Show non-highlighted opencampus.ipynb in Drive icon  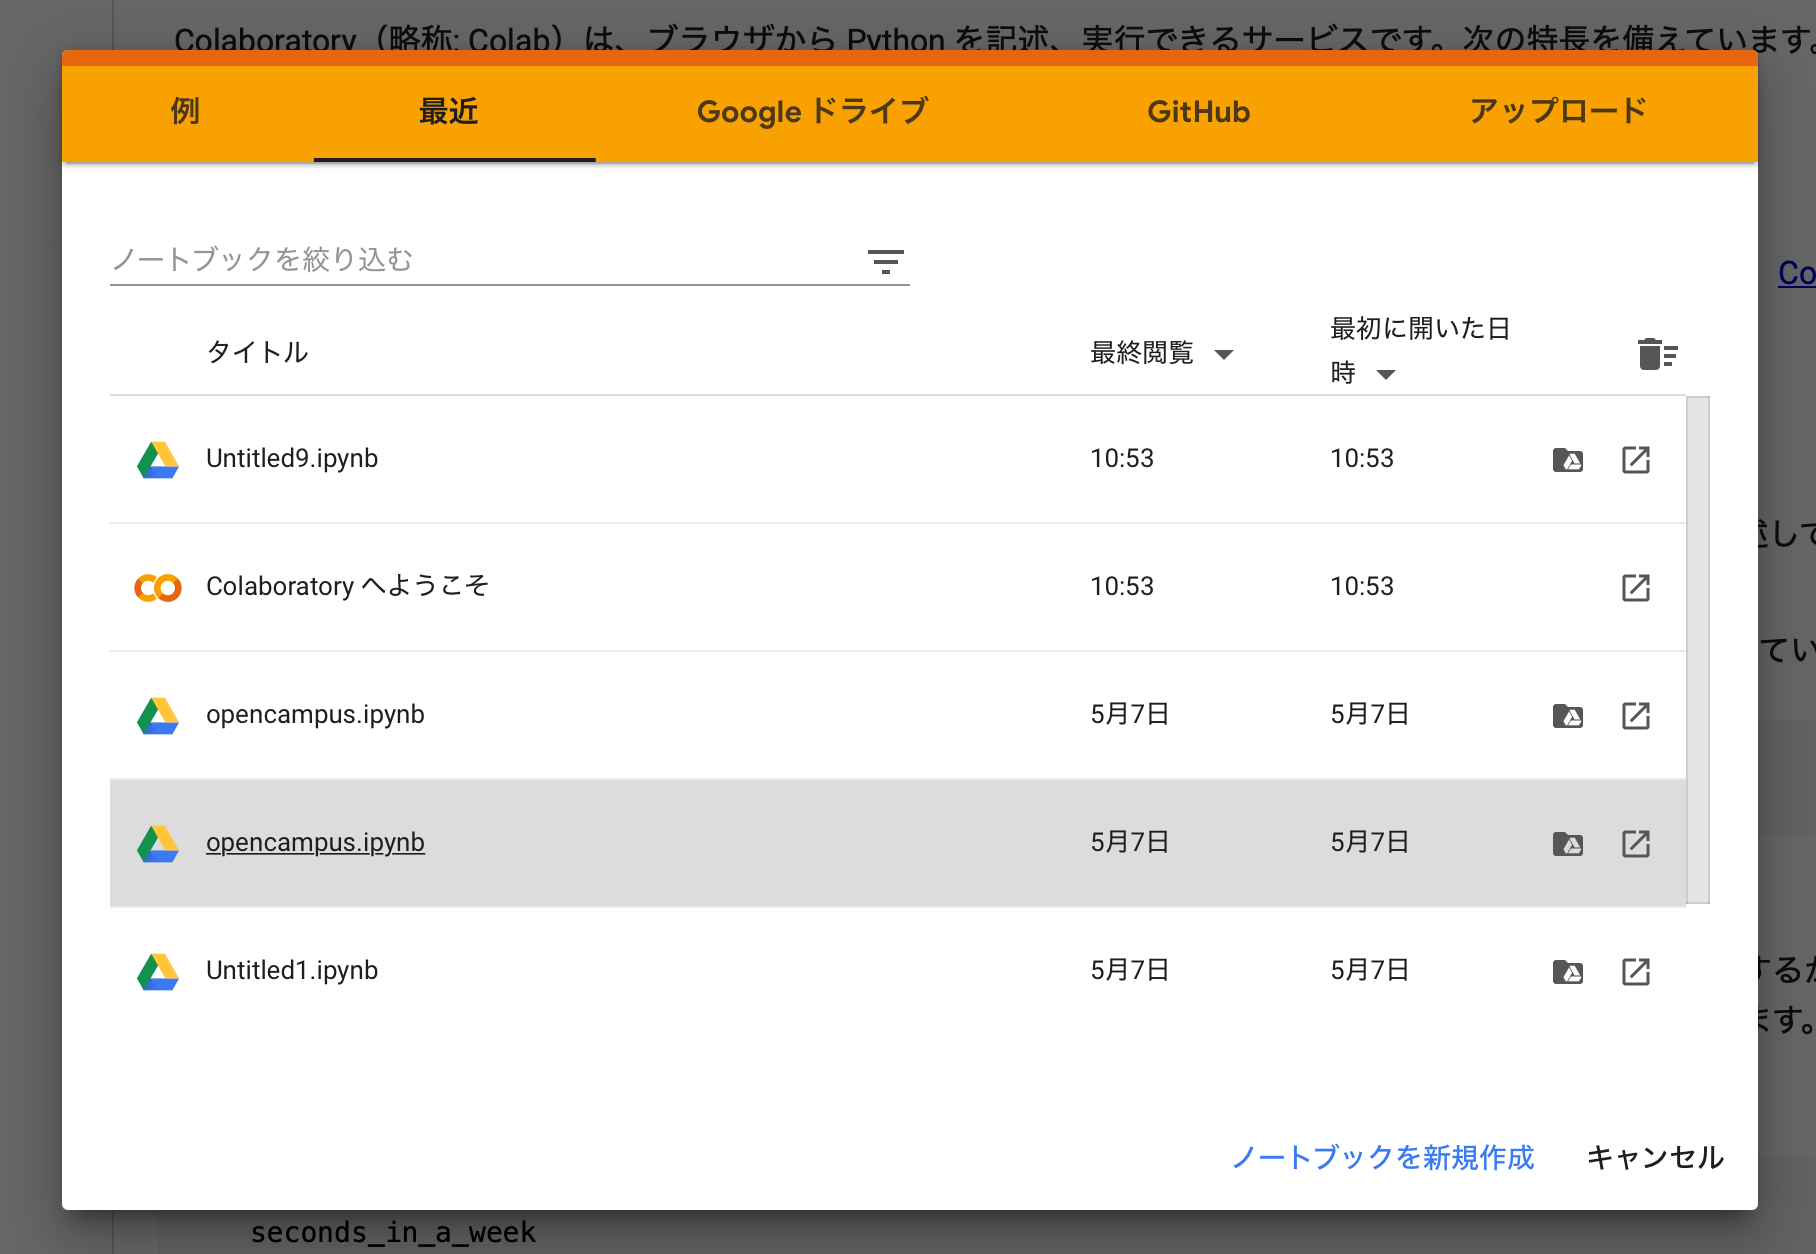tap(1567, 716)
